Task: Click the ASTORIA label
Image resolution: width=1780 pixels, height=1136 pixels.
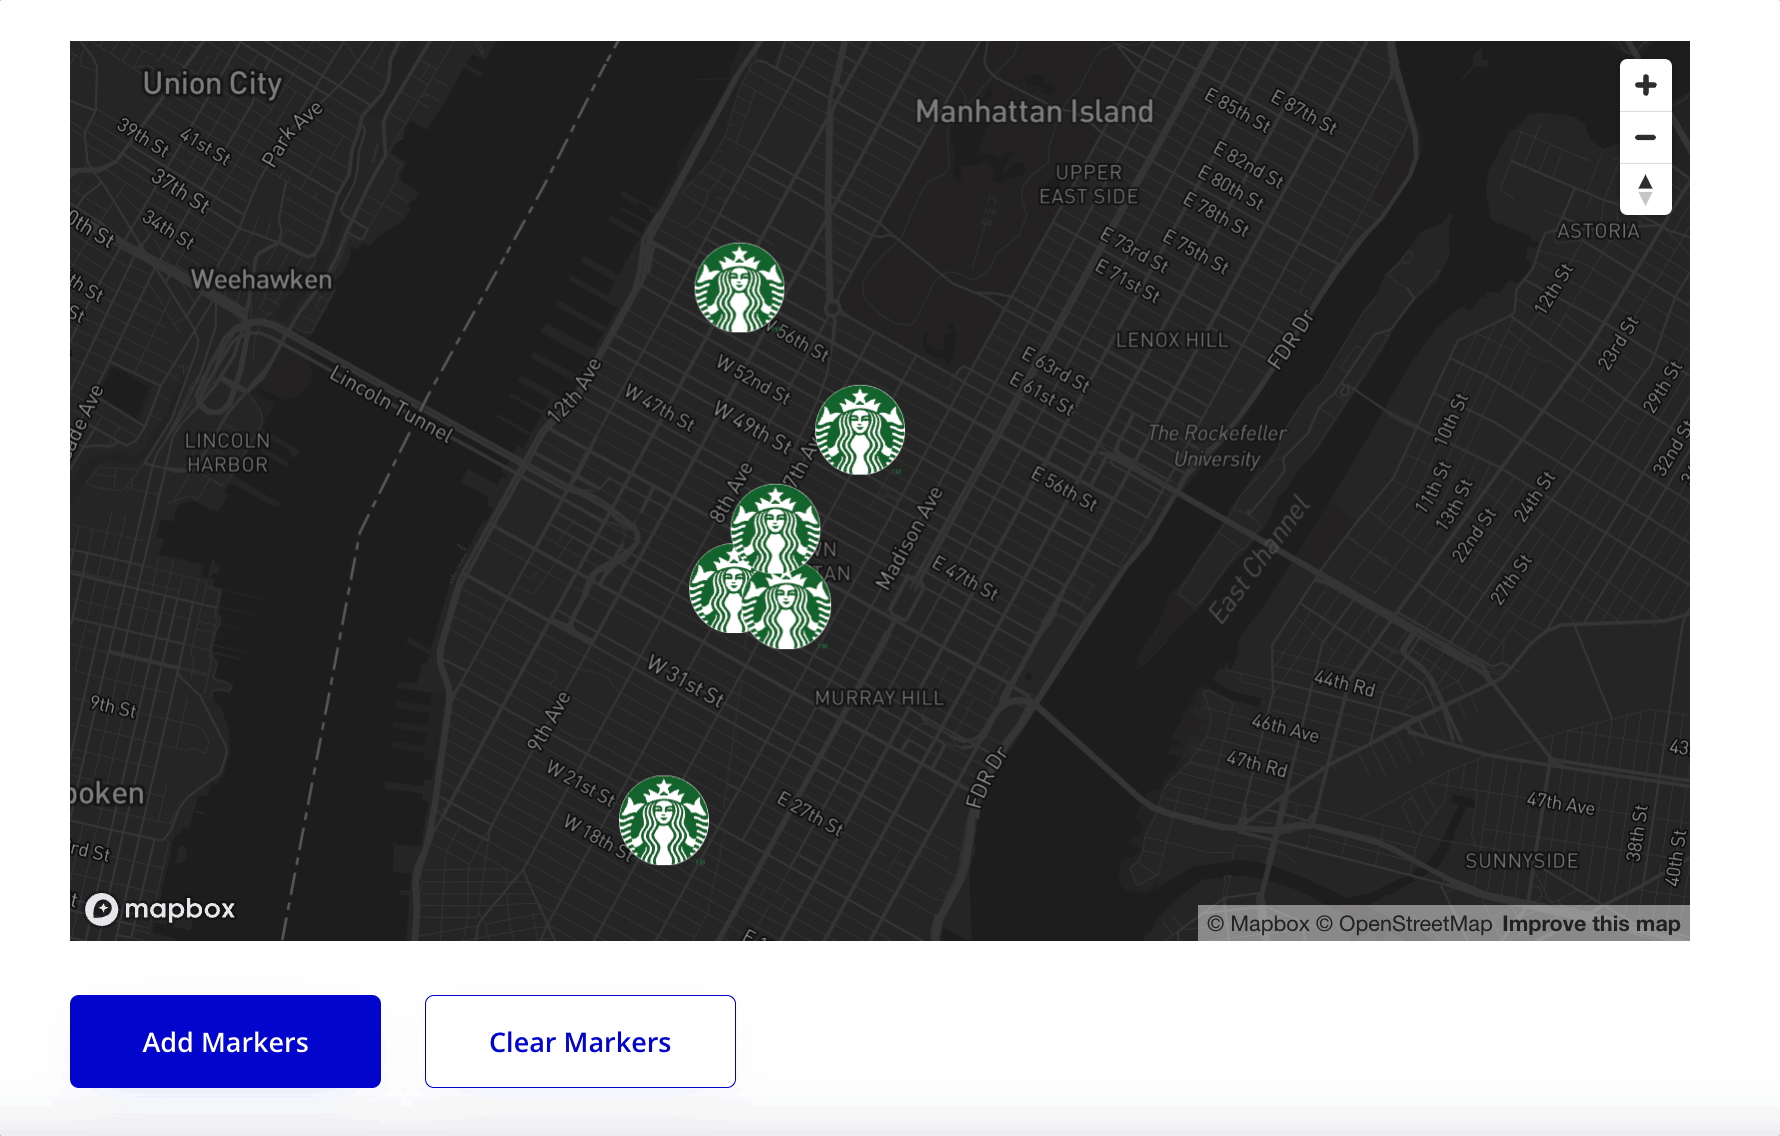Action: point(1598,231)
